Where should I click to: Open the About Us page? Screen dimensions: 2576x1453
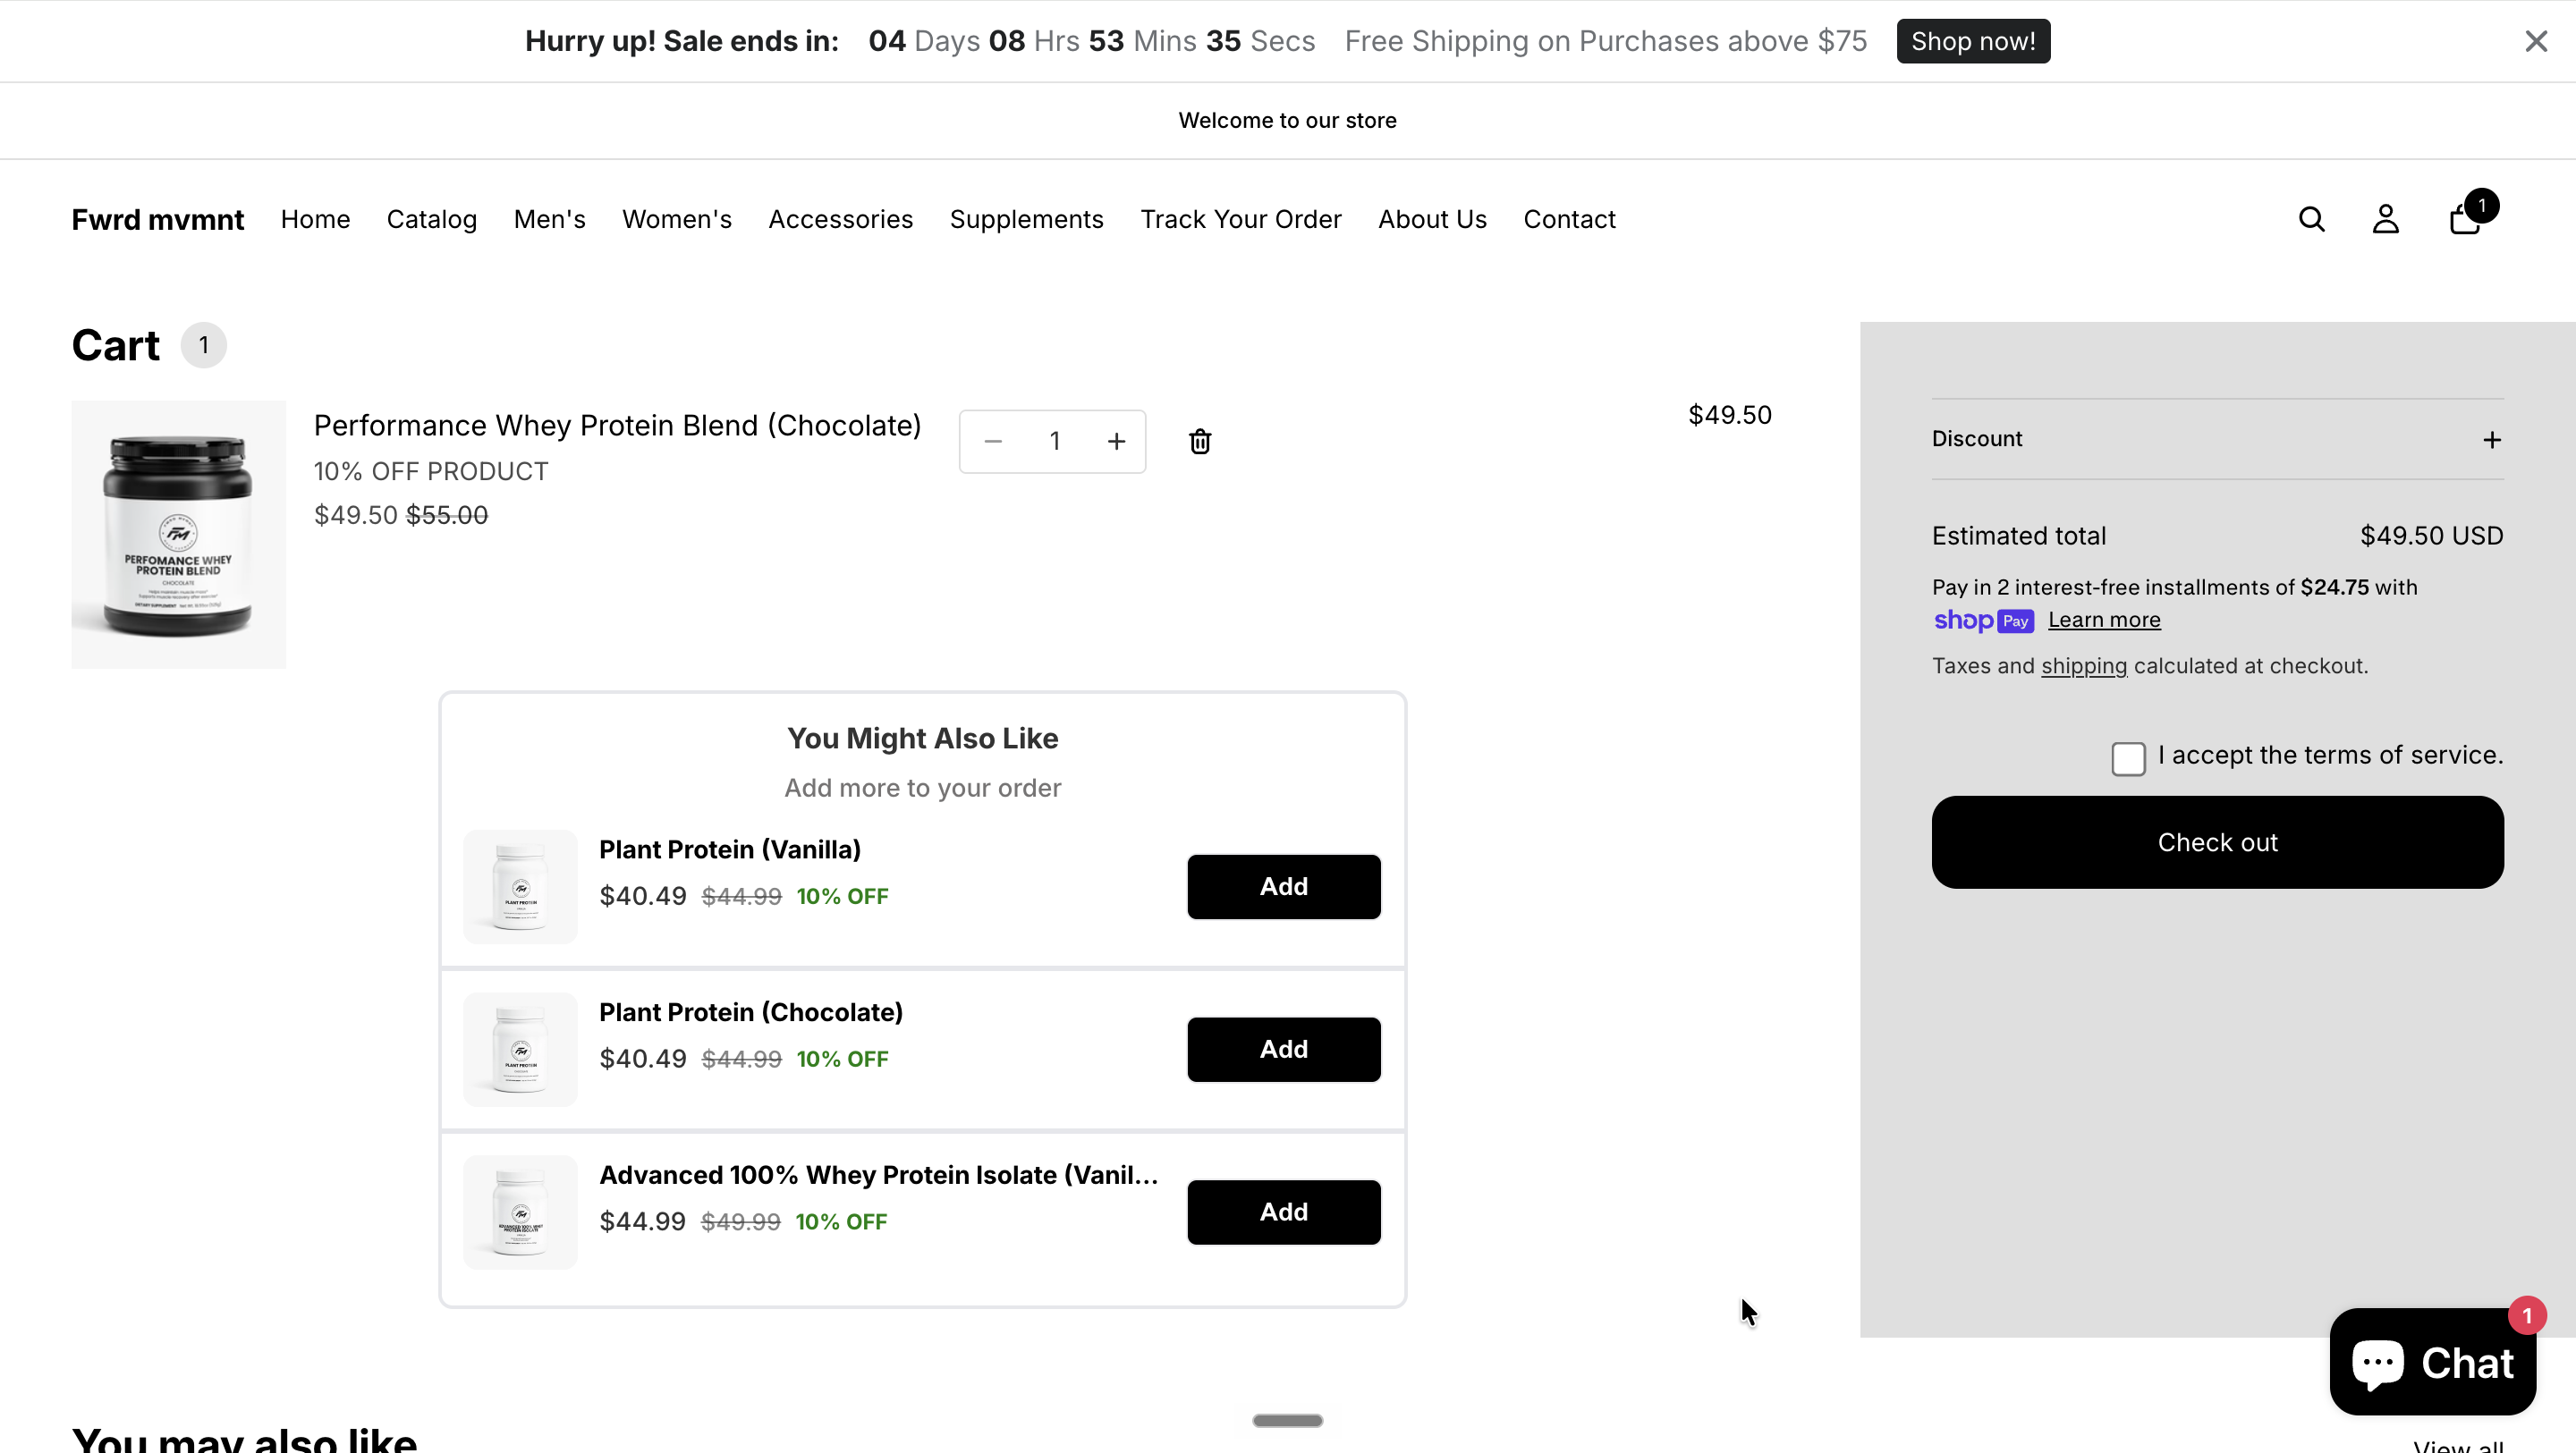[x=1432, y=219]
